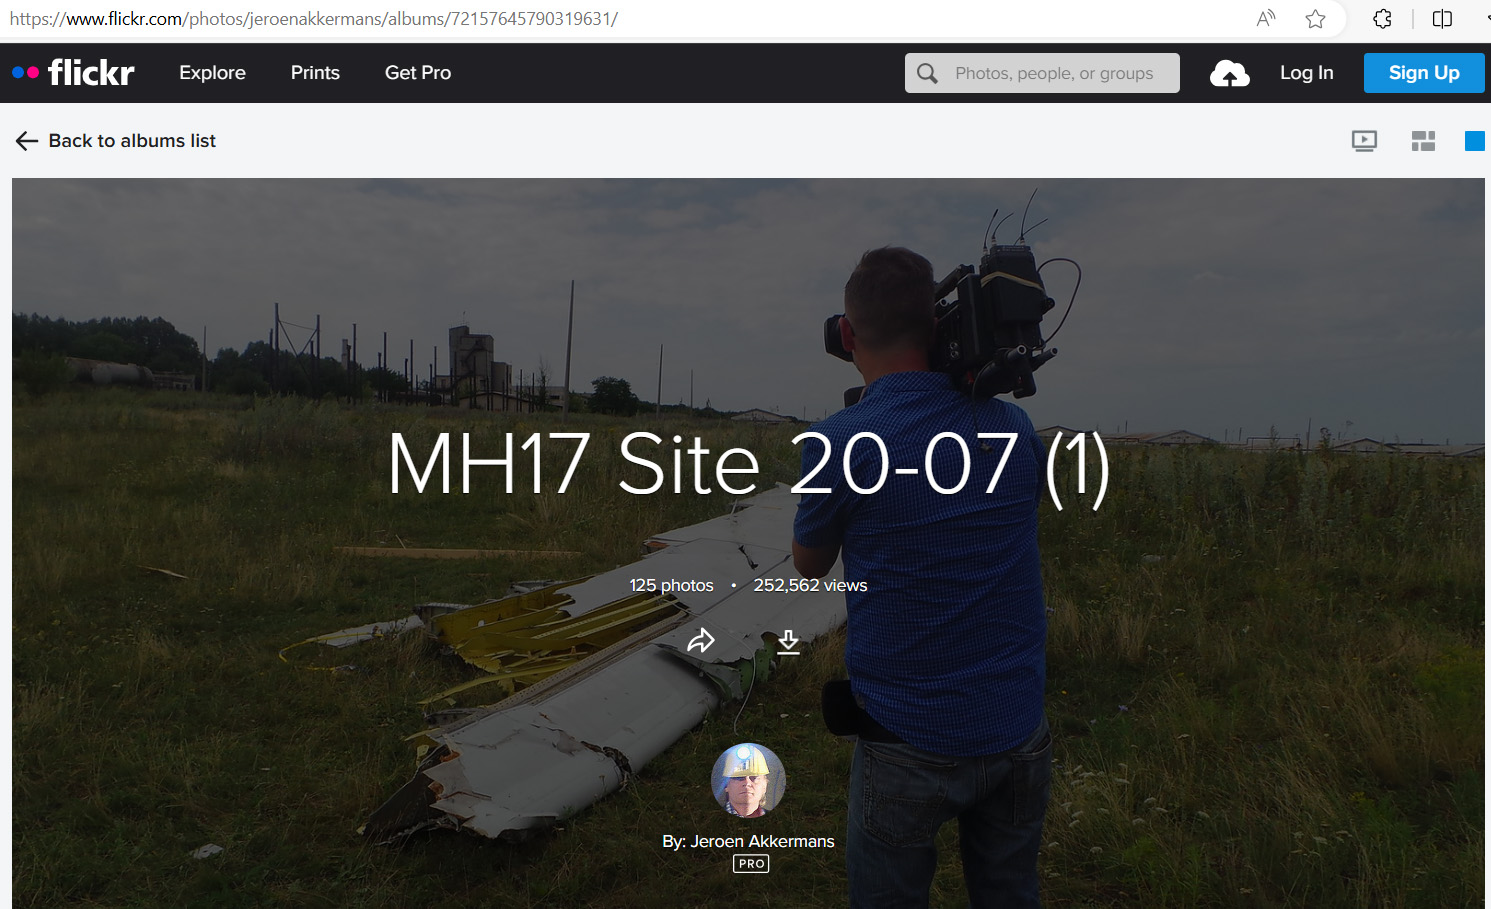Click the search magnifier icon
Viewport: 1491px width, 909px height.
[927, 73]
